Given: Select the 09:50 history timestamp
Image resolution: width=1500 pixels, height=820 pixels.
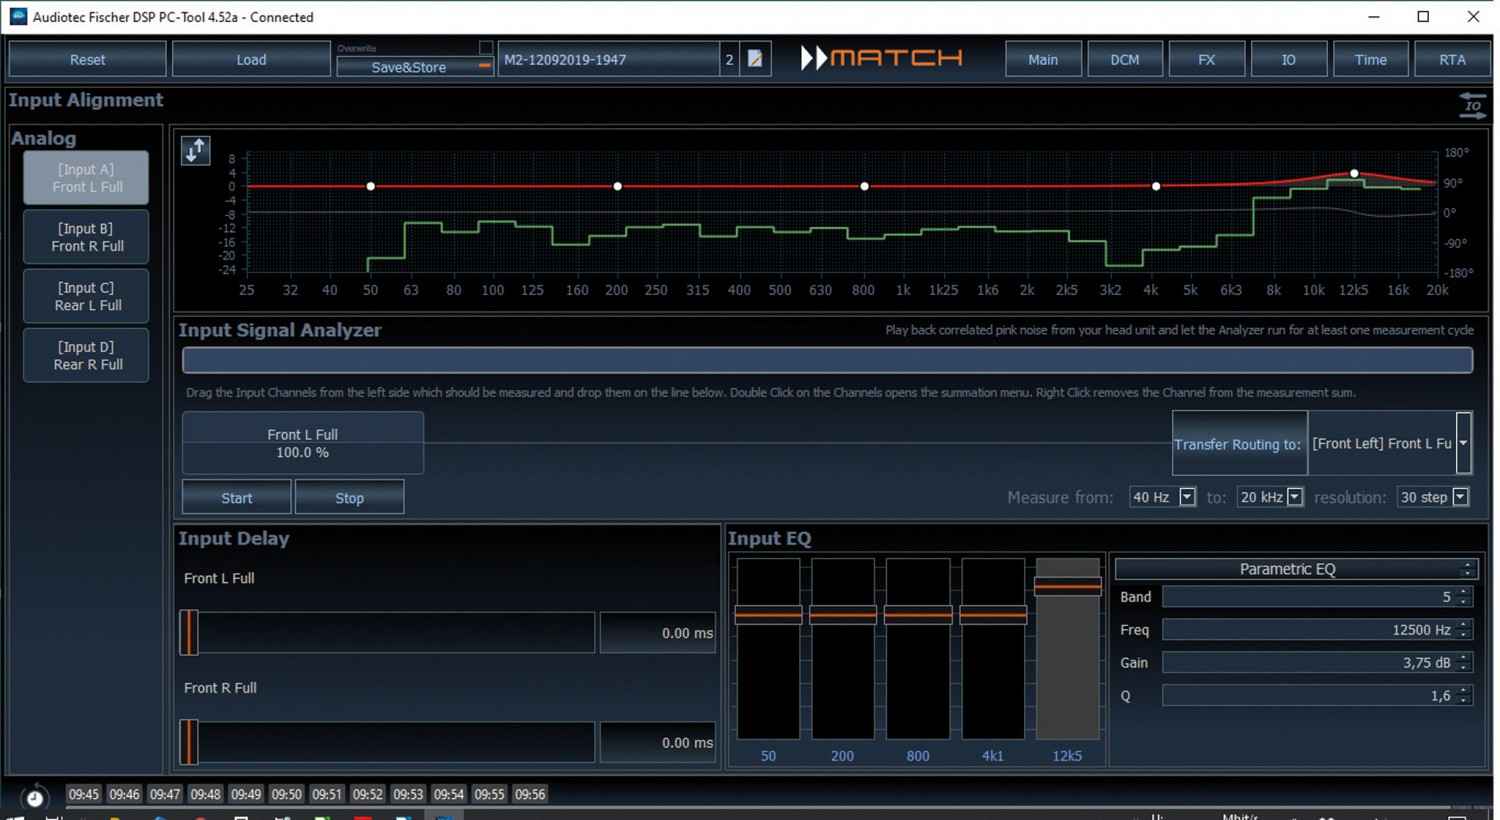Looking at the screenshot, I should click(x=286, y=794).
